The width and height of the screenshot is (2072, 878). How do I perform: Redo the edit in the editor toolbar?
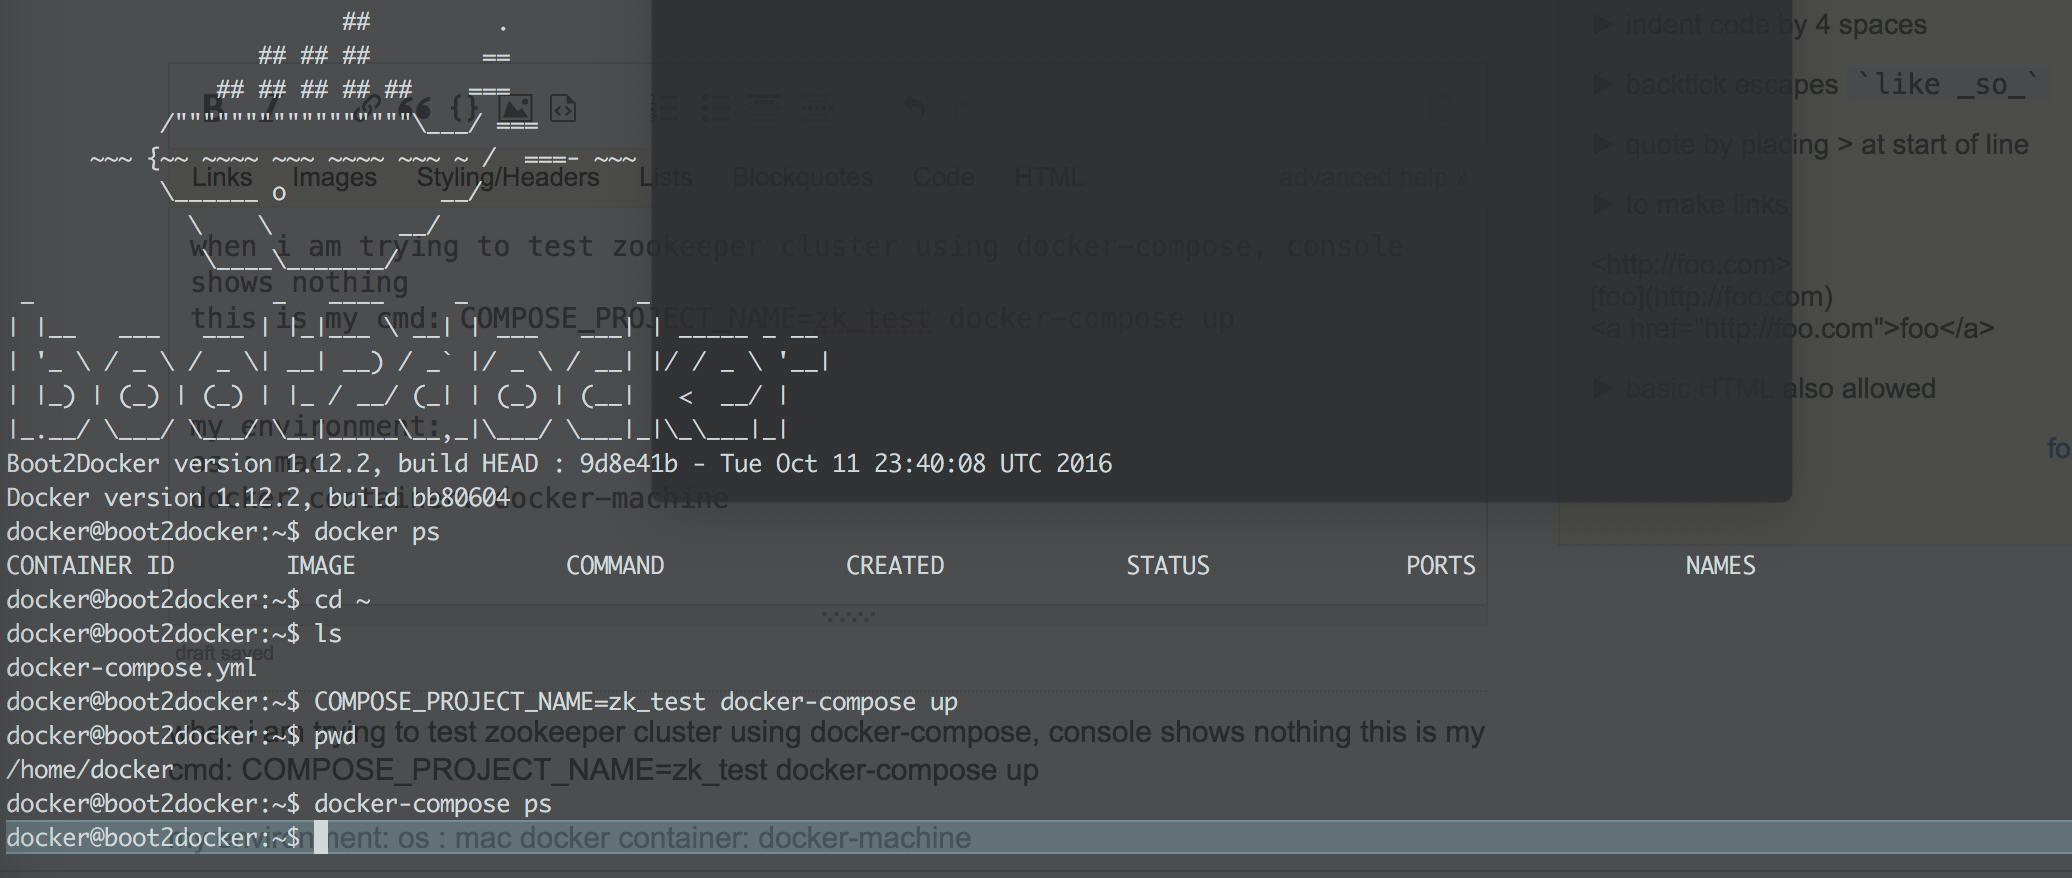pyautogui.click(x=962, y=106)
